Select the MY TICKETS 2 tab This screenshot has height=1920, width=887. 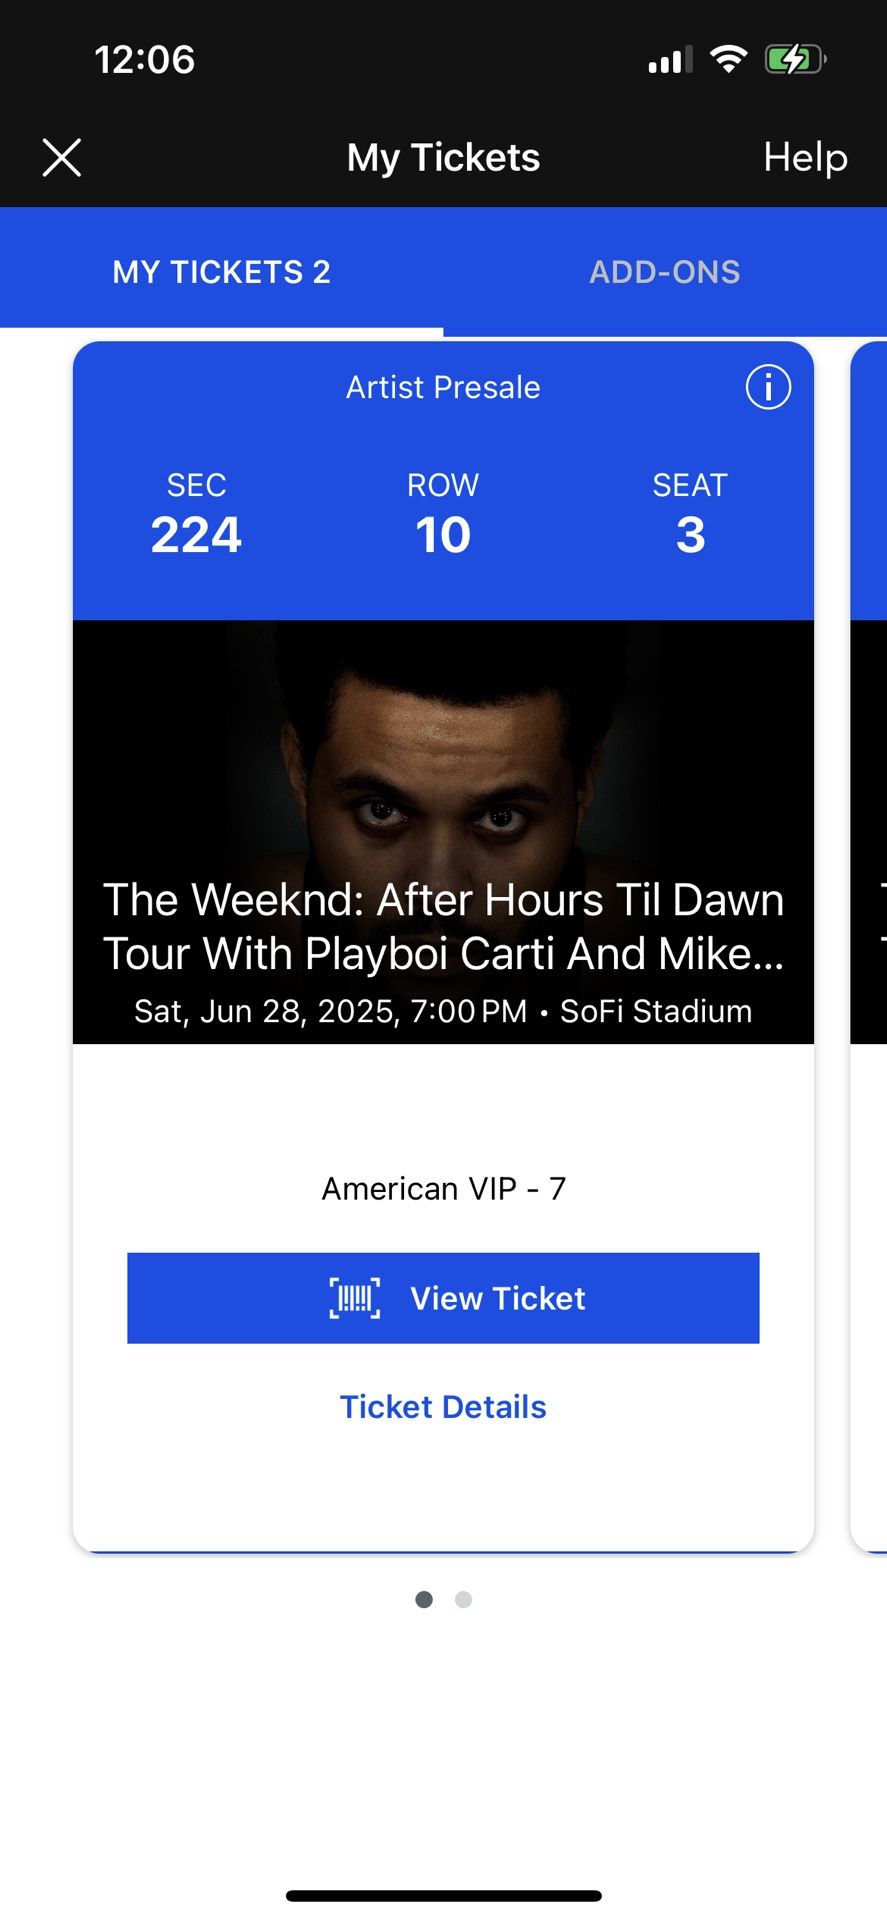click(221, 272)
